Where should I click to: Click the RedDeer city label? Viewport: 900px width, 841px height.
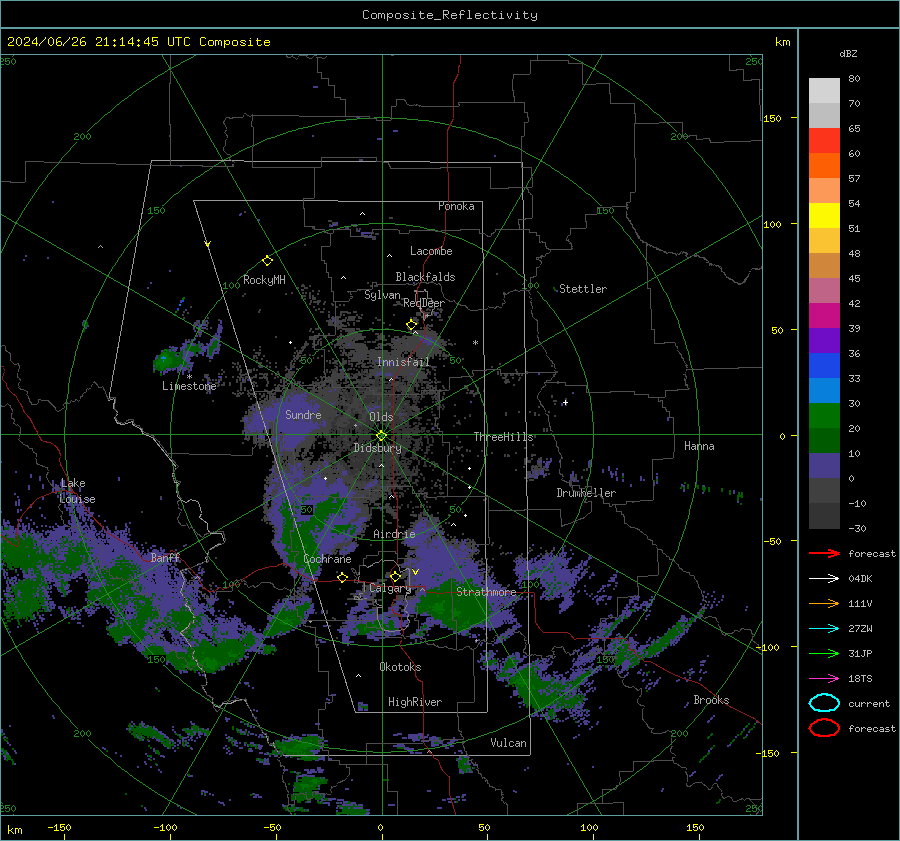pos(424,303)
